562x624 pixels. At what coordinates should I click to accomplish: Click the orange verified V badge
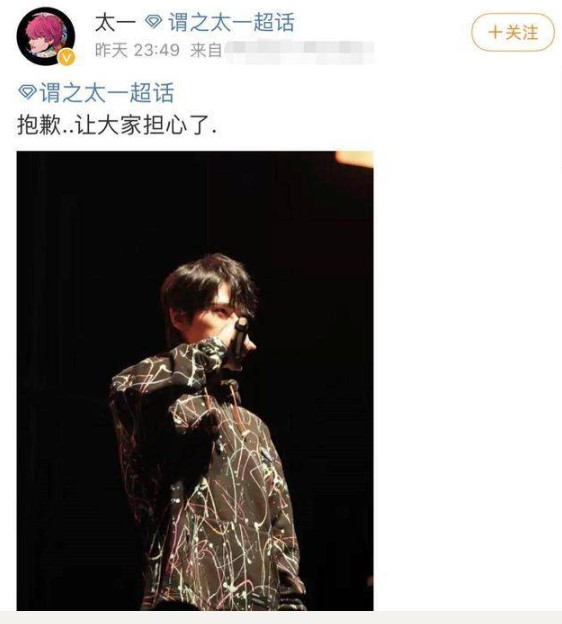coord(66,58)
